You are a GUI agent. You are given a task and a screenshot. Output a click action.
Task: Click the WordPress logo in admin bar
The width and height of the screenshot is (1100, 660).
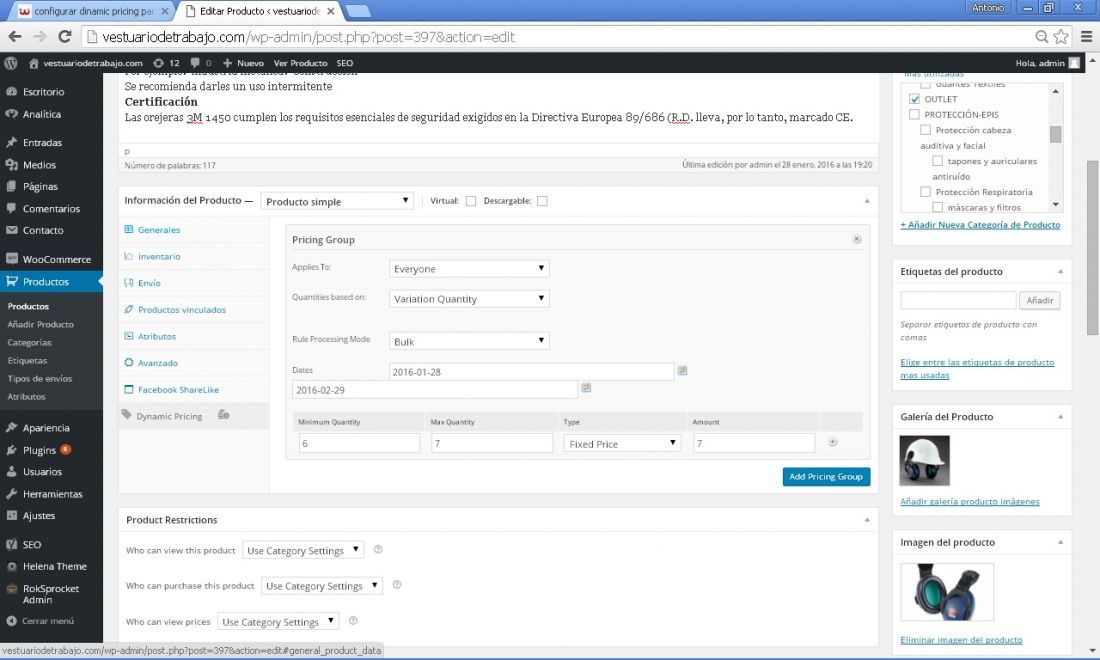[x=11, y=63]
